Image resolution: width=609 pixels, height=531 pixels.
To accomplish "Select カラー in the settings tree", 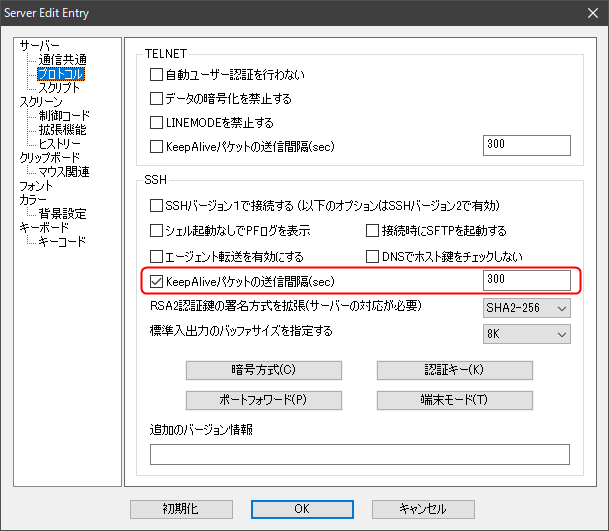I will click(x=33, y=200).
